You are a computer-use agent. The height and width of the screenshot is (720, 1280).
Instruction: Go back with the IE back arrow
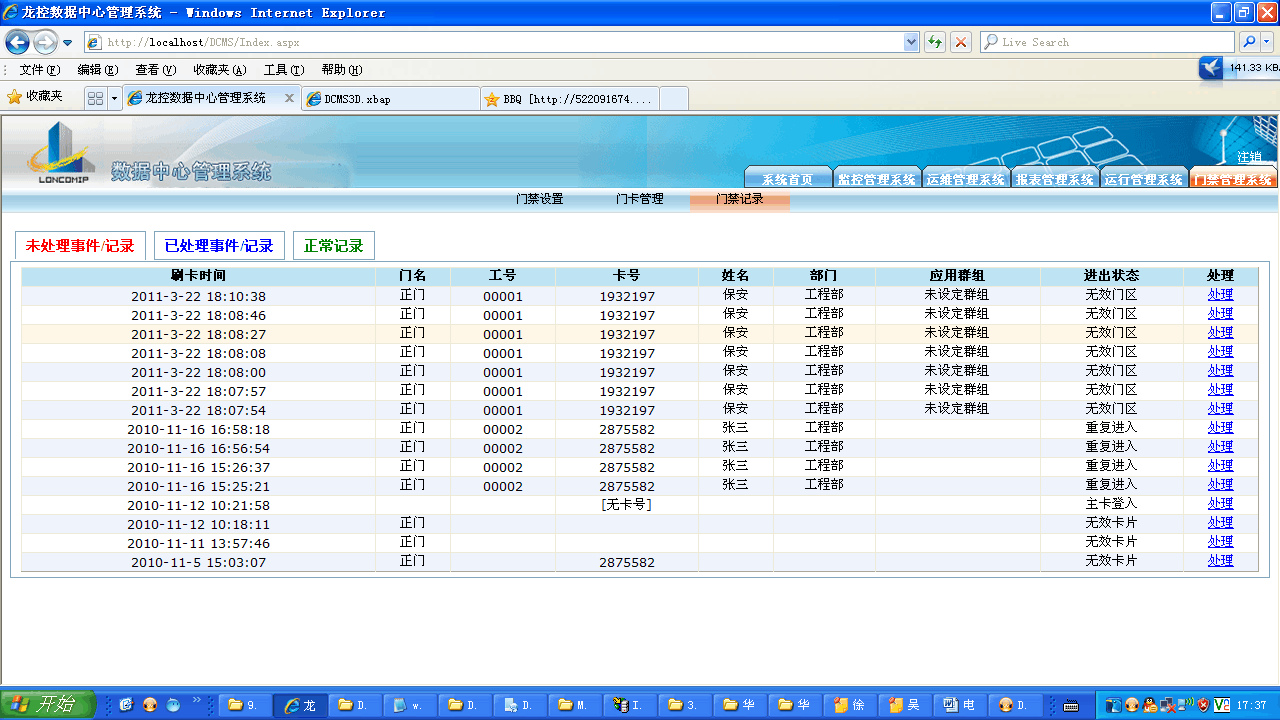[x=17, y=42]
